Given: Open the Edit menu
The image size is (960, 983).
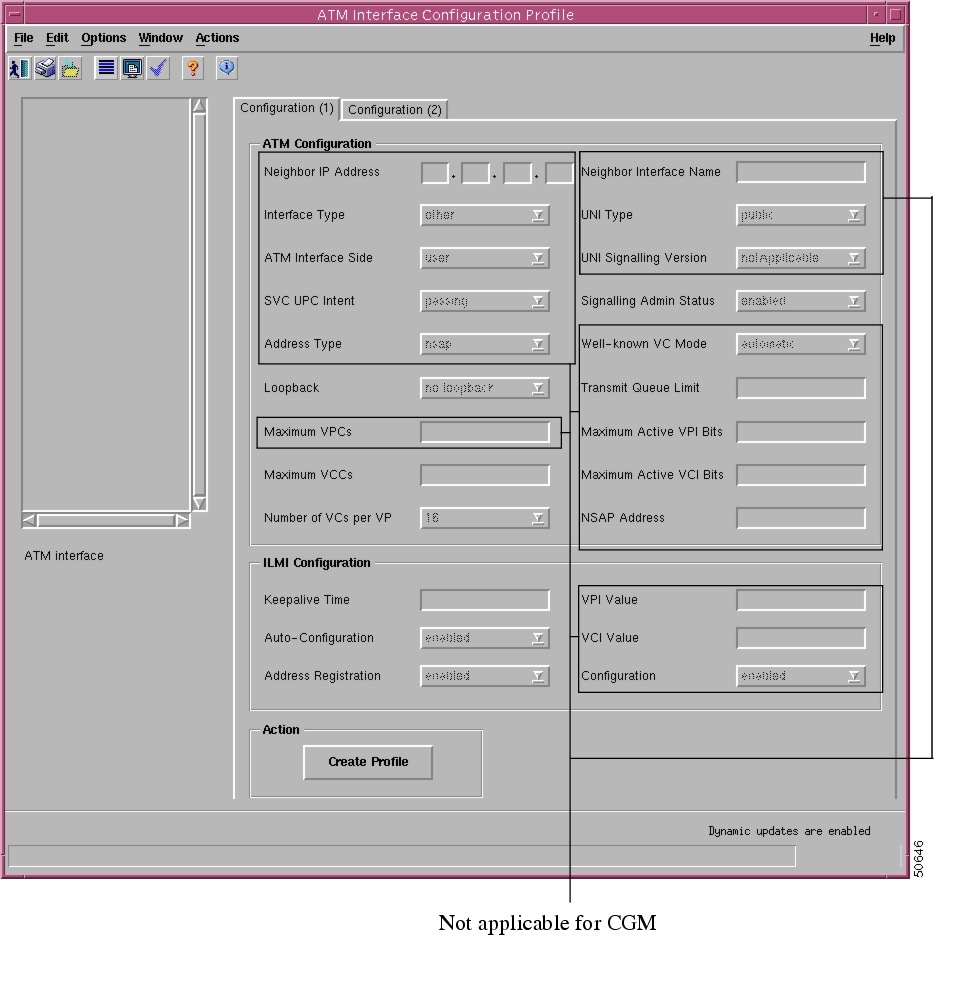Looking at the screenshot, I should pyautogui.click(x=57, y=38).
